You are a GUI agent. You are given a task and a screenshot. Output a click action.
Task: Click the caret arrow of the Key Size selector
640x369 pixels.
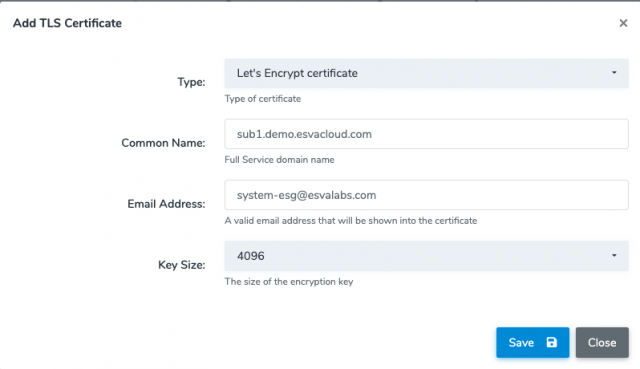click(614, 256)
